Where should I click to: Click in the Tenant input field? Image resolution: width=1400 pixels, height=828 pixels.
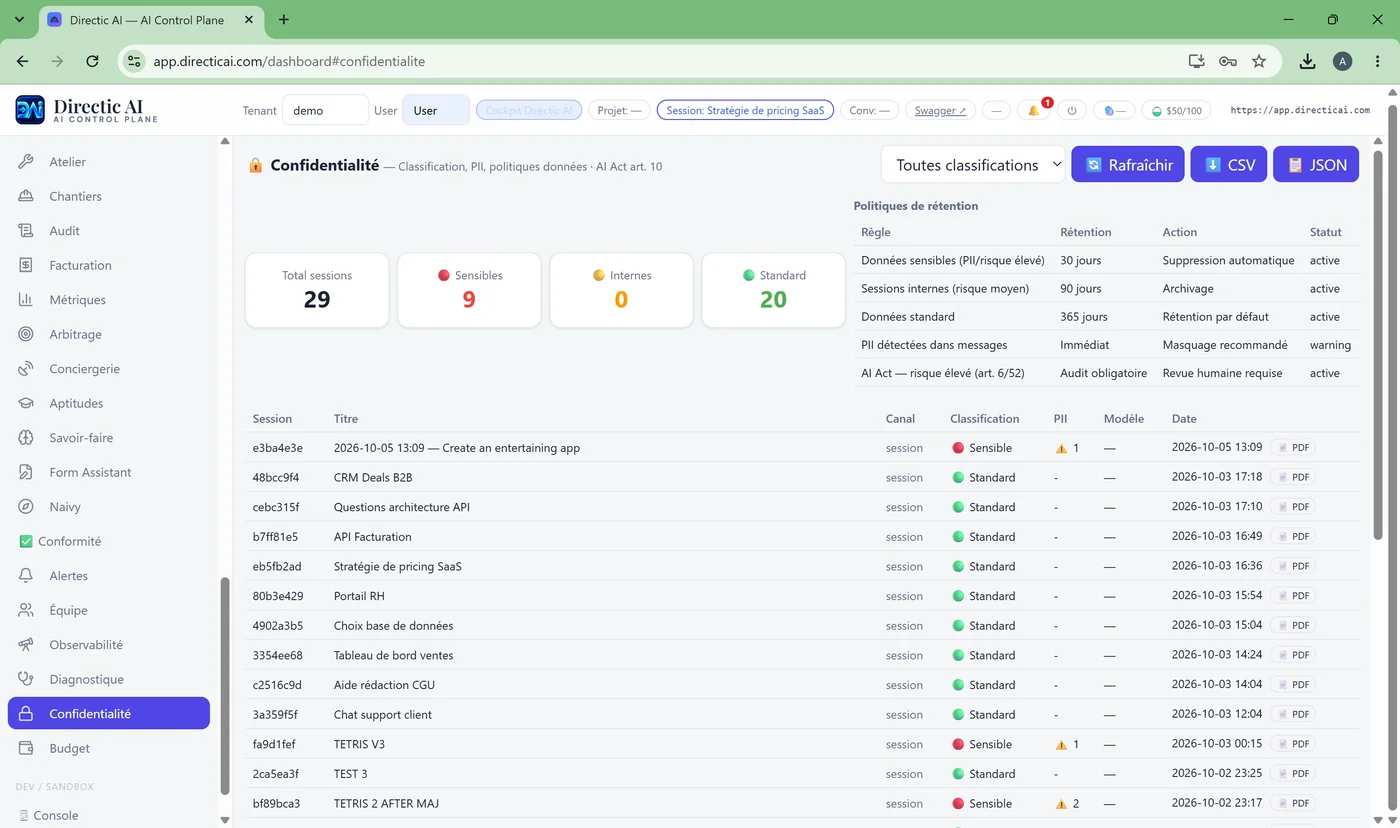(325, 110)
